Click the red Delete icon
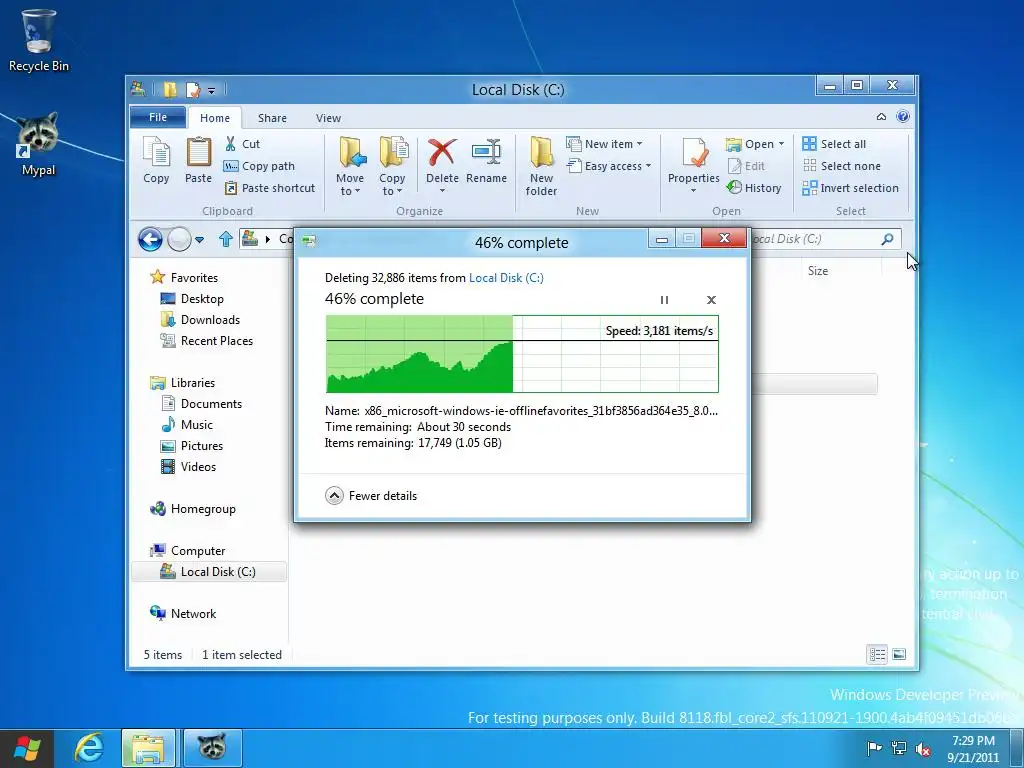The width and height of the screenshot is (1024, 768). click(x=442, y=153)
